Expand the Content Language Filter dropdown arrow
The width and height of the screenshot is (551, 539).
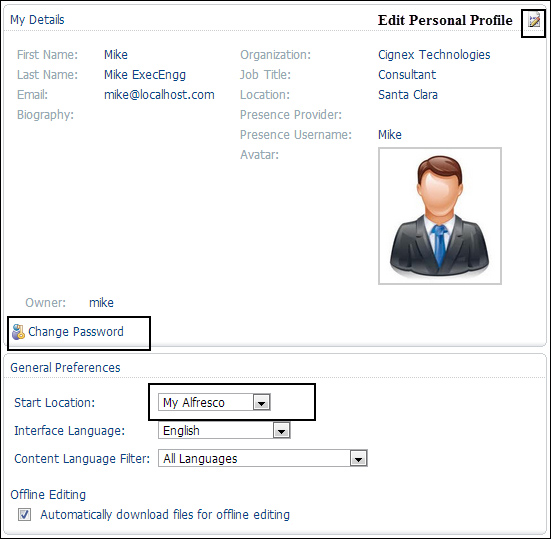(x=358, y=459)
